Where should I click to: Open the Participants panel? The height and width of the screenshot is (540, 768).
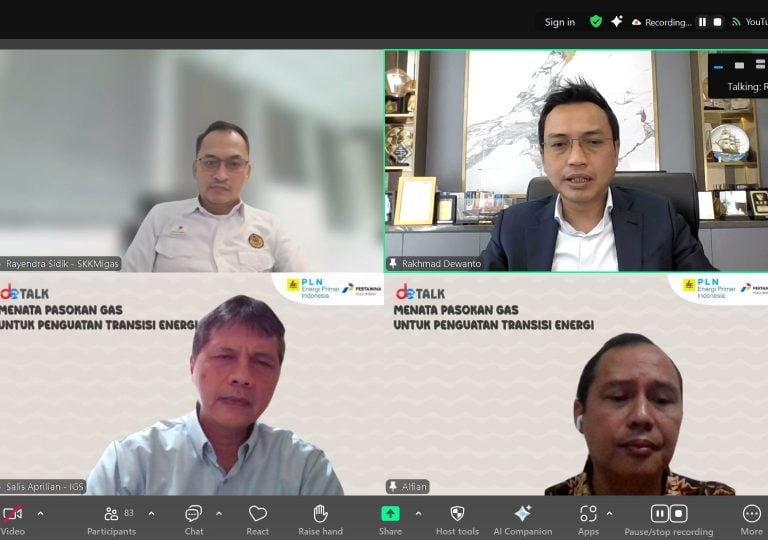111,520
